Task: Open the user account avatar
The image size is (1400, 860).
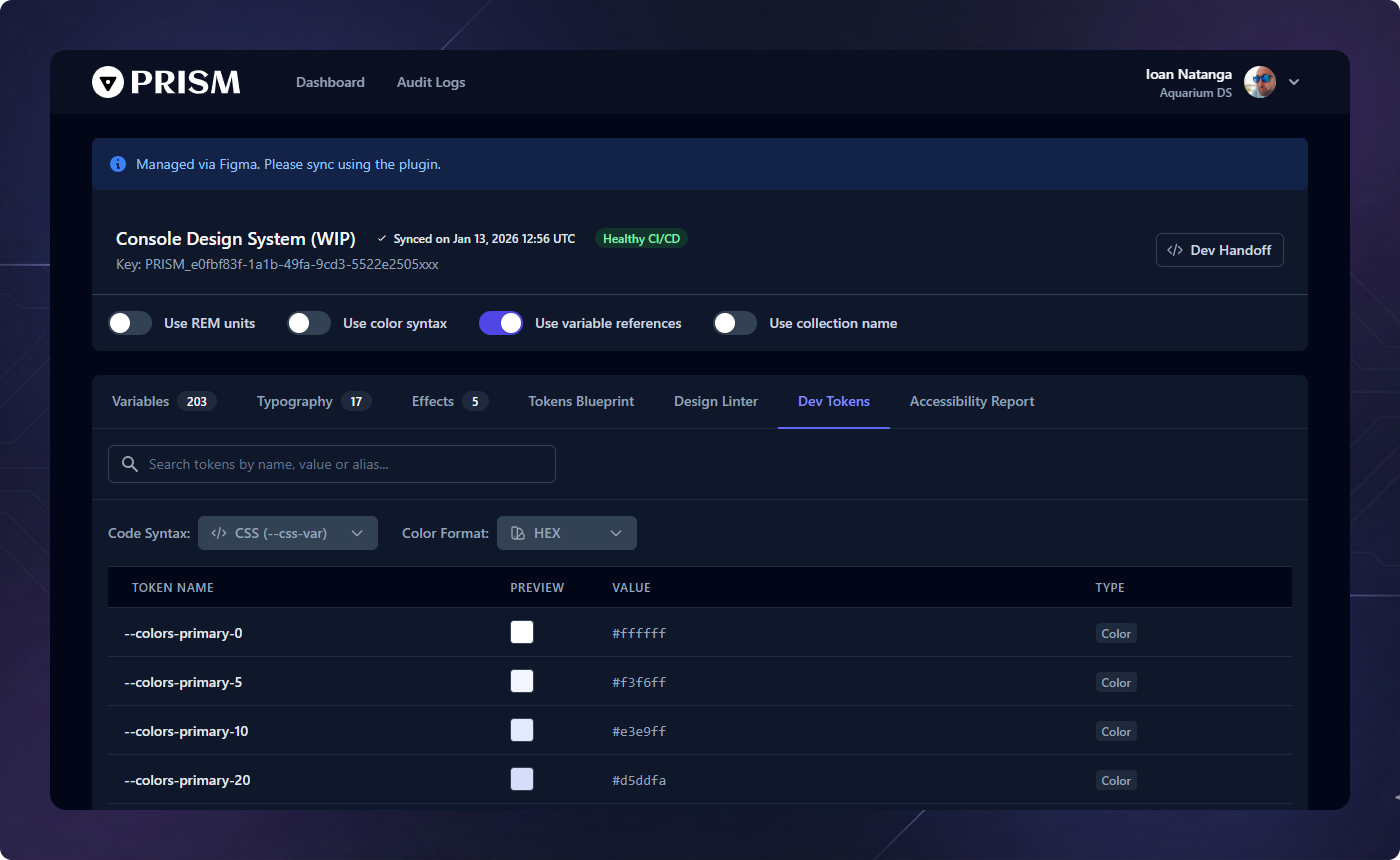Action: point(1259,82)
